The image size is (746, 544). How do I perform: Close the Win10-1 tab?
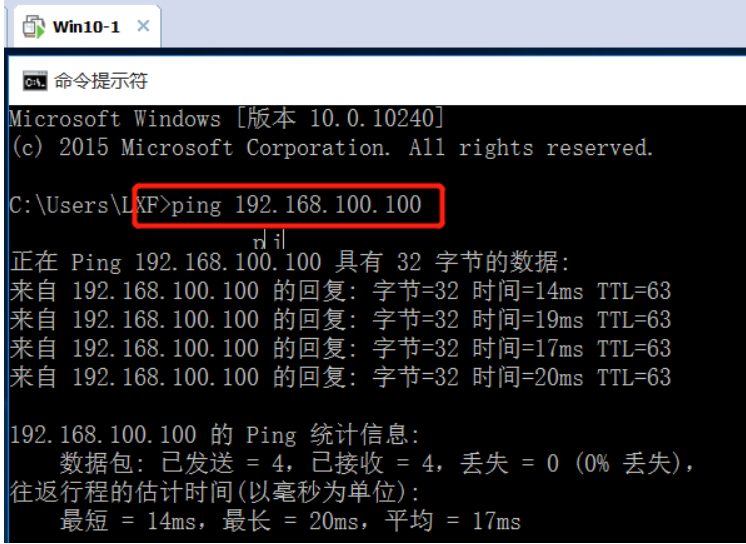tap(143, 26)
